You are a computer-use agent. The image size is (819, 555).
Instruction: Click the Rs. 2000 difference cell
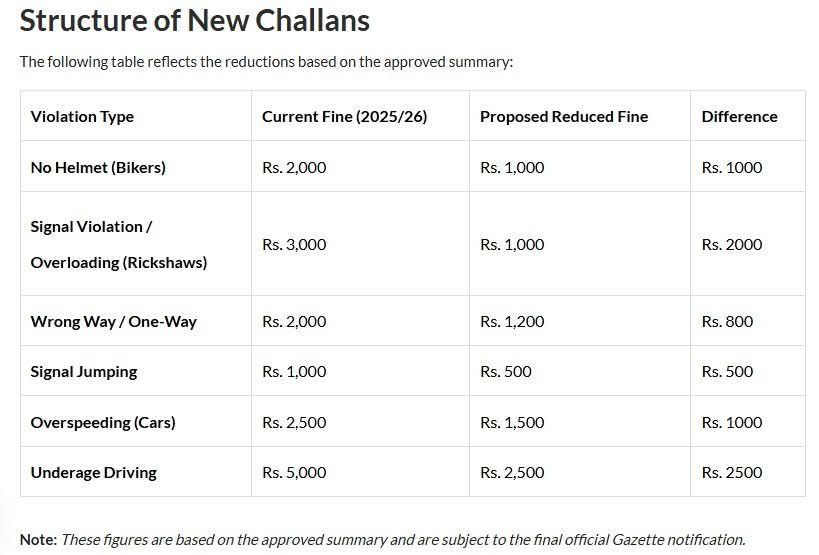coord(731,245)
